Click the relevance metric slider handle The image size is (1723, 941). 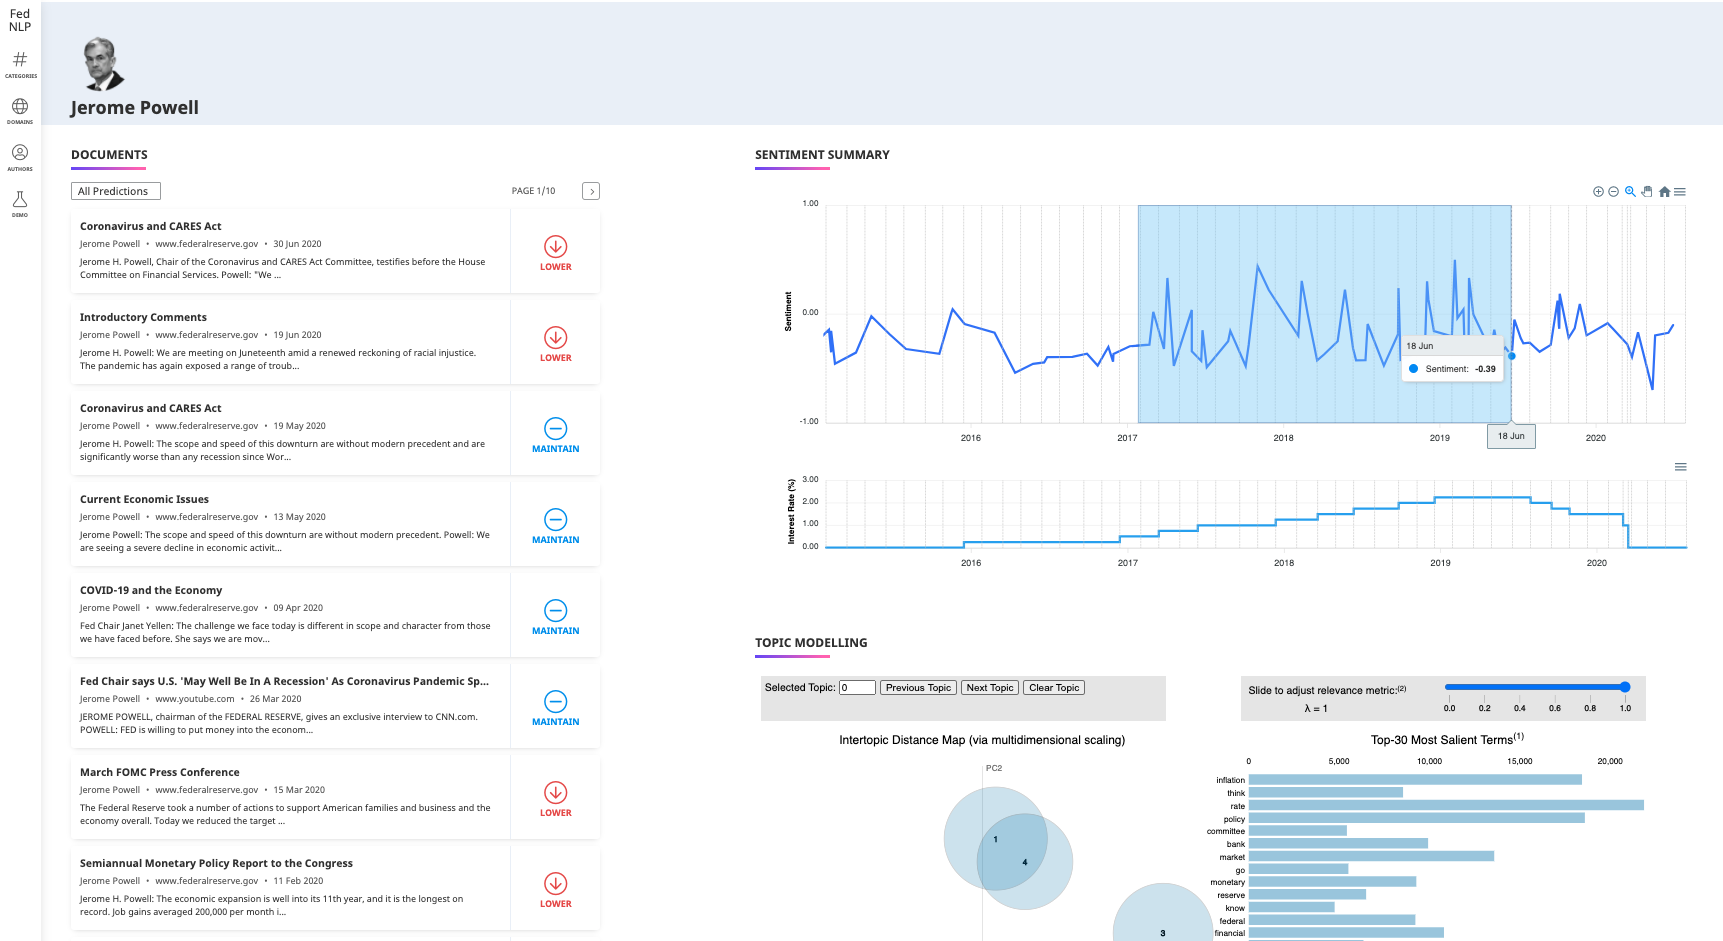click(1625, 687)
